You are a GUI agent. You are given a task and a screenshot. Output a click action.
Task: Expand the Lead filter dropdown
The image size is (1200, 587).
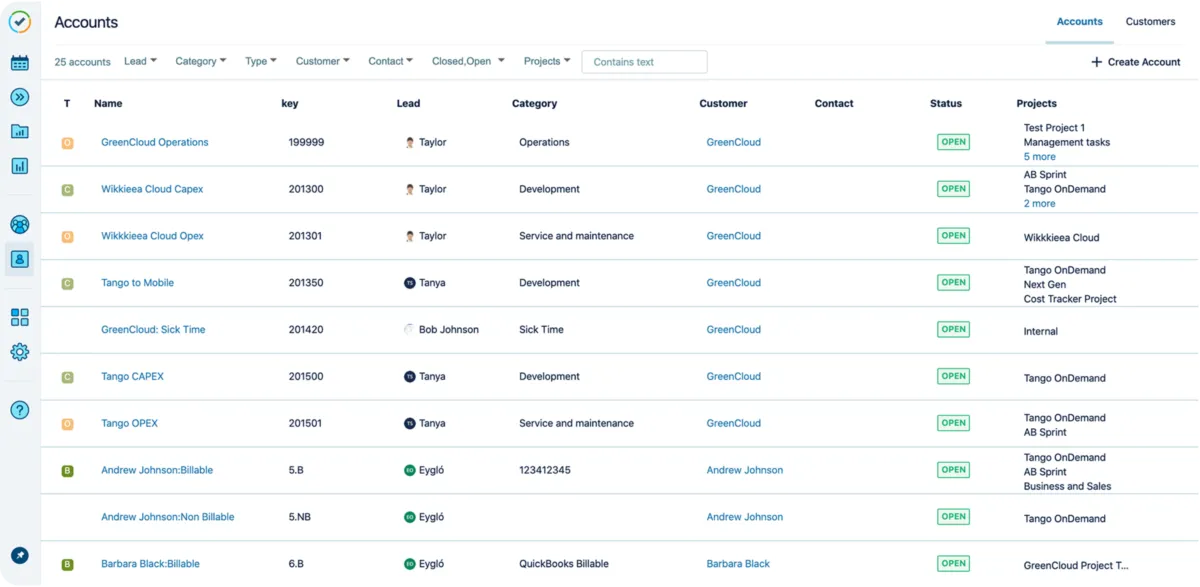click(140, 62)
